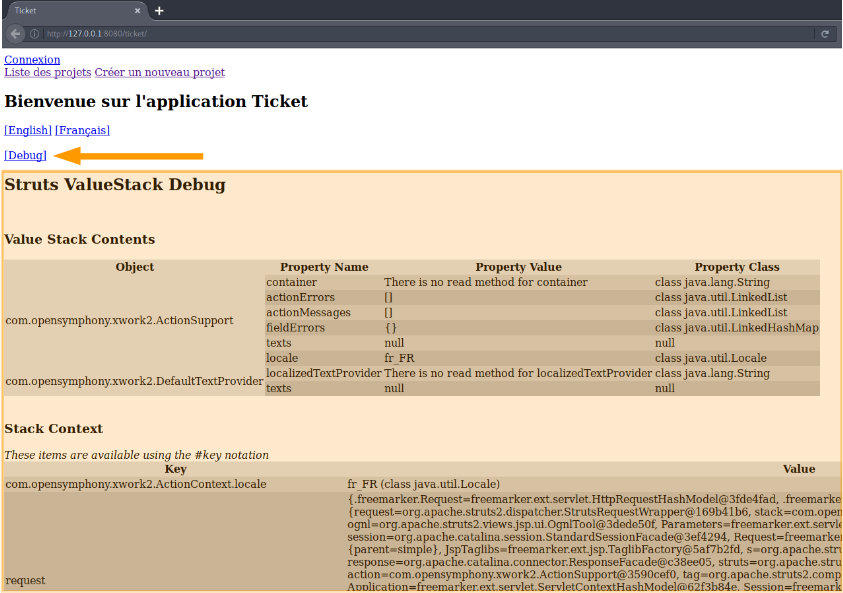843x593 pixels.
Task: Click the fieldErrors property name cell
Action: point(324,327)
